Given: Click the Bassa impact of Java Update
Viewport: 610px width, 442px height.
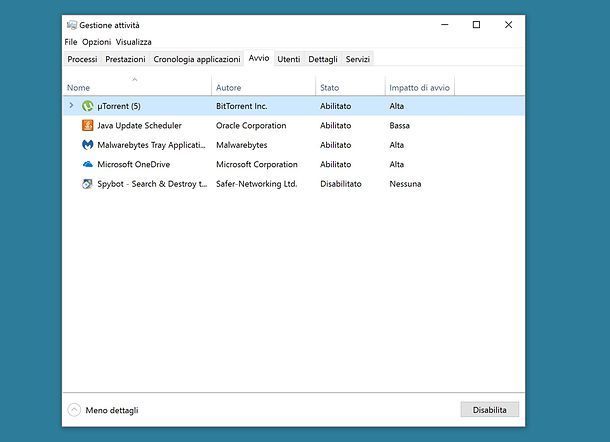Looking at the screenshot, I should pos(400,125).
